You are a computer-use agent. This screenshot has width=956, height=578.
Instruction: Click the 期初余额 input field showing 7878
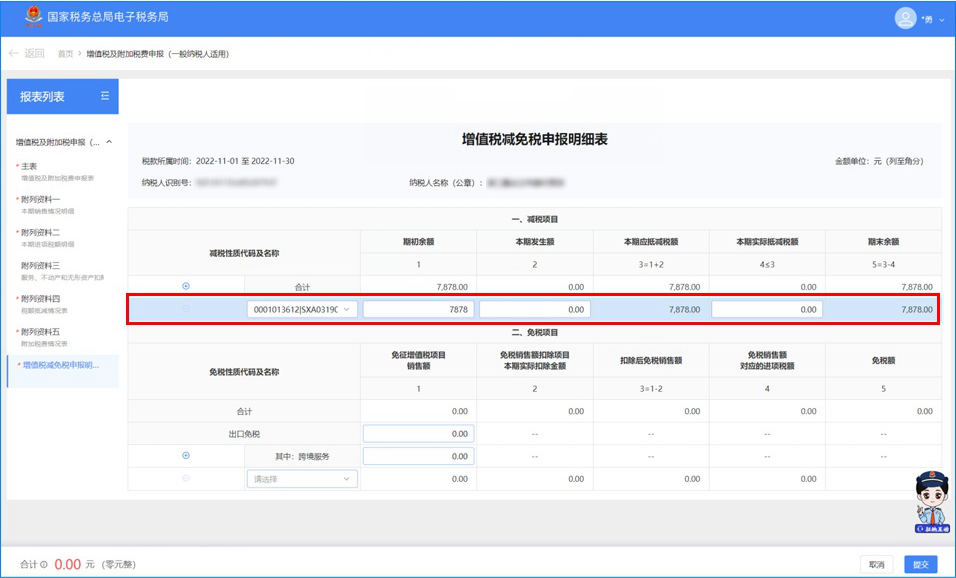click(x=418, y=310)
